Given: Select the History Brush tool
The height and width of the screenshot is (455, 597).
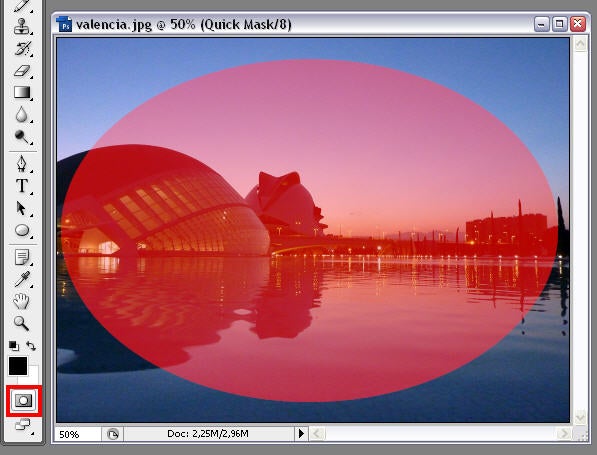Looking at the screenshot, I should point(22,49).
